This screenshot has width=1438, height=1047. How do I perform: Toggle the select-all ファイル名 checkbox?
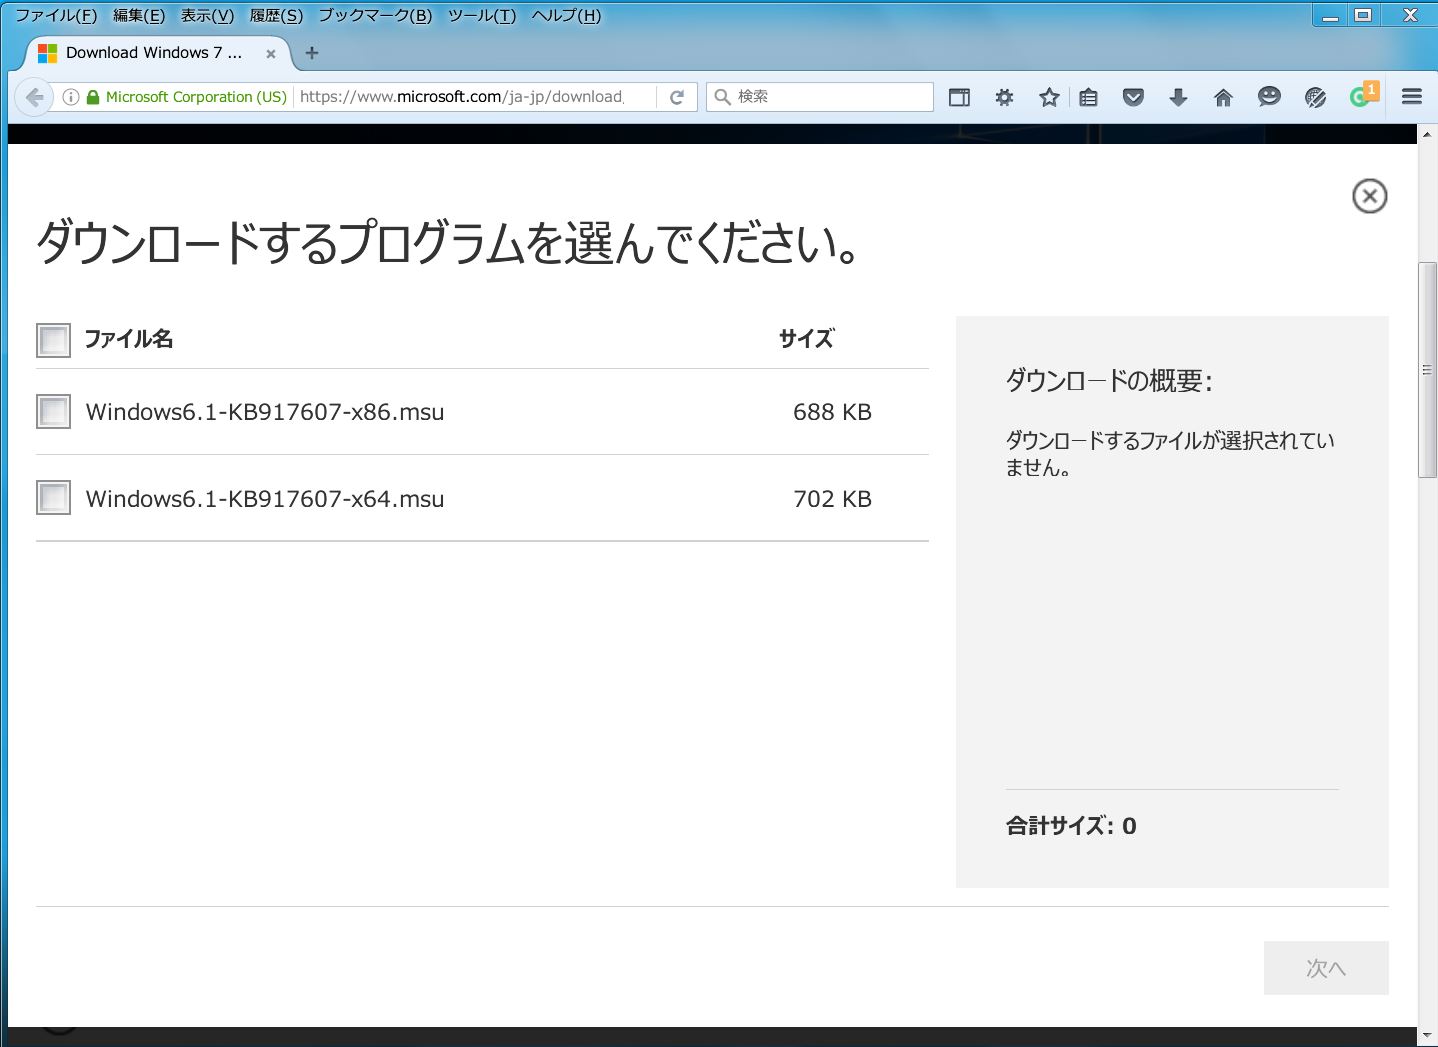click(53, 340)
